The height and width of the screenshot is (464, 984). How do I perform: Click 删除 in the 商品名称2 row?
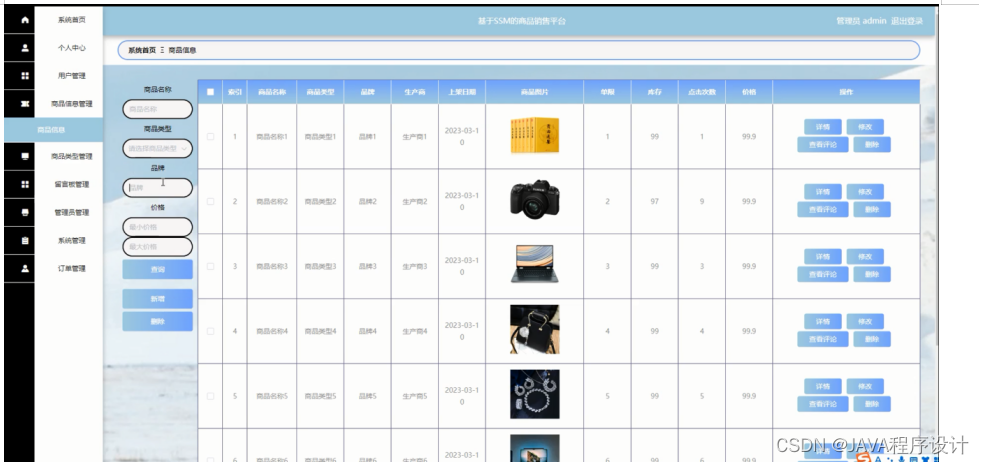872,210
